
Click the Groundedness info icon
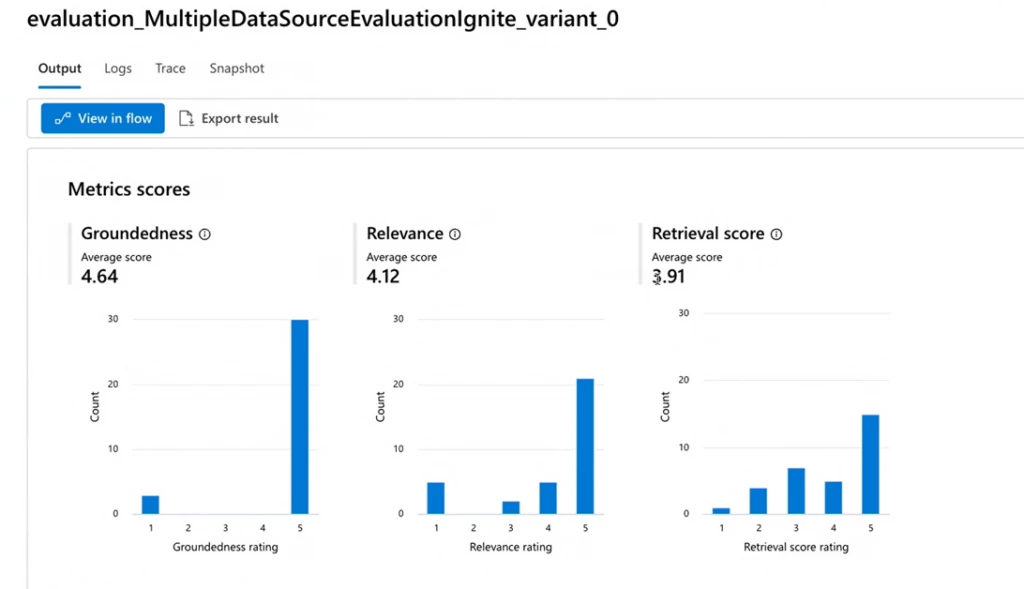pyautogui.click(x=204, y=234)
